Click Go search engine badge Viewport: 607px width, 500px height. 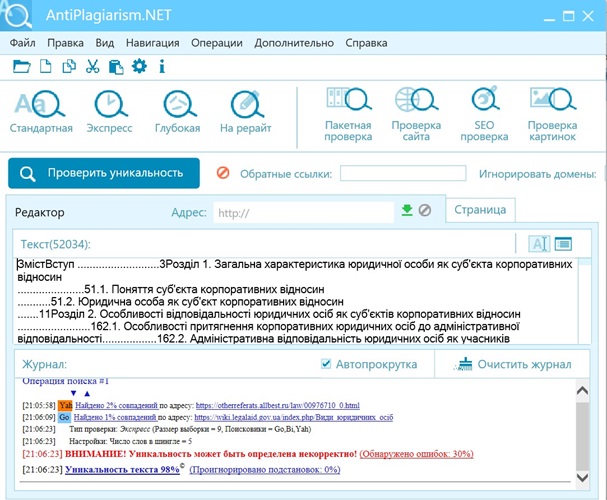(x=64, y=418)
